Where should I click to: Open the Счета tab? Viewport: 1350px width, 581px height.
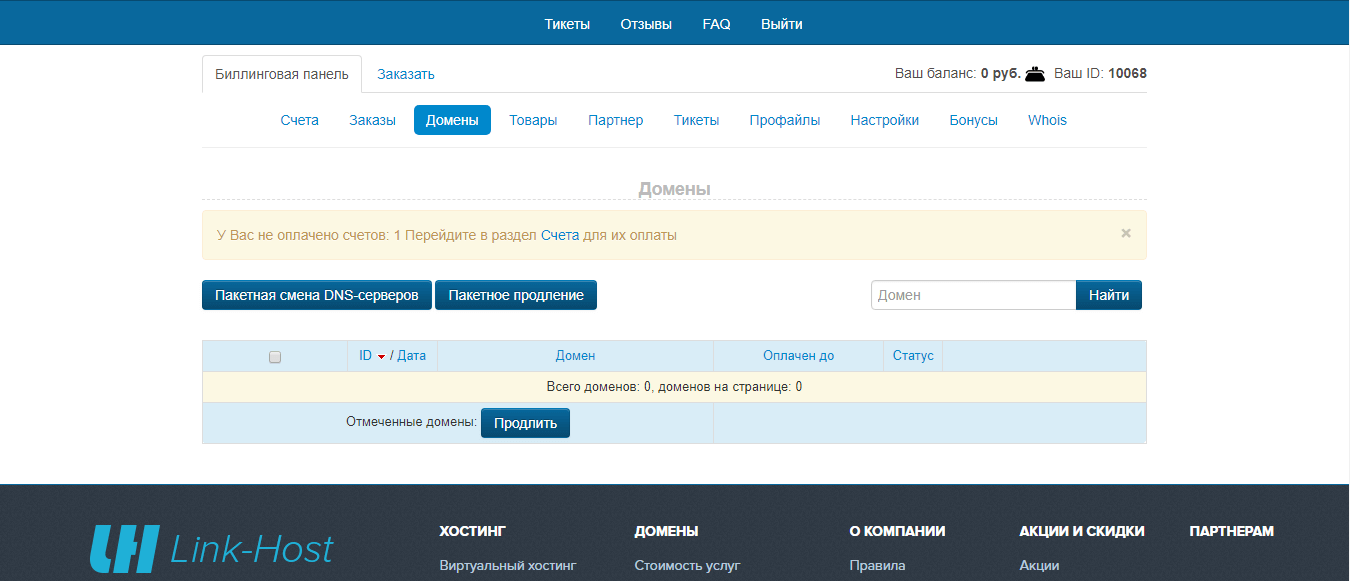[299, 120]
